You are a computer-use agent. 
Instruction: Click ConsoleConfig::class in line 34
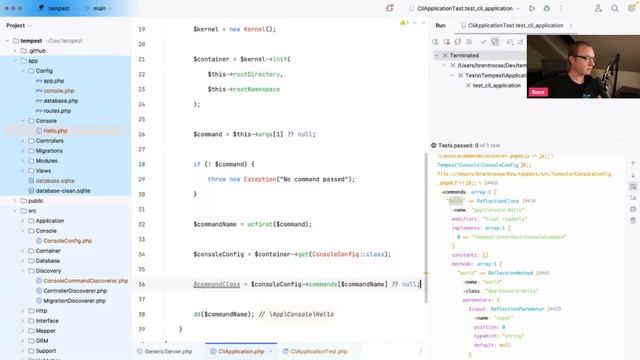point(348,254)
